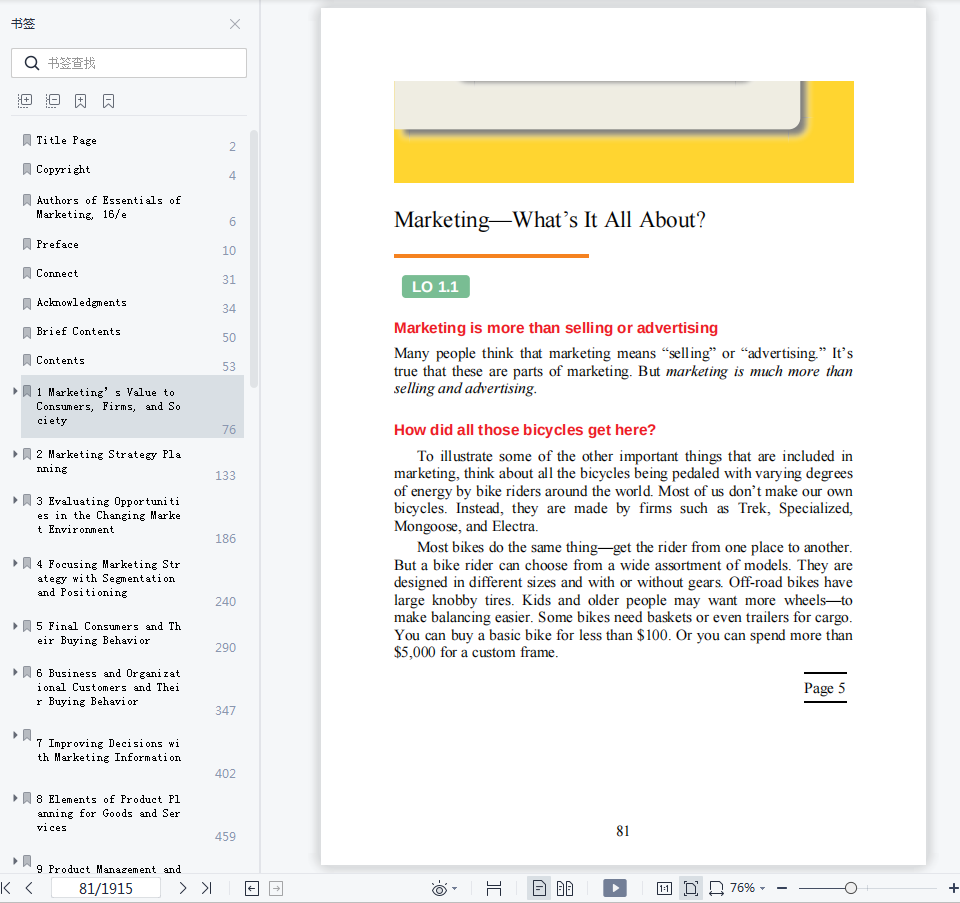The height and width of the screenshot is (903, 960).
Task: Expand chapter 8 Elements of Product Planning bookmark
Action: coord(15,798)
